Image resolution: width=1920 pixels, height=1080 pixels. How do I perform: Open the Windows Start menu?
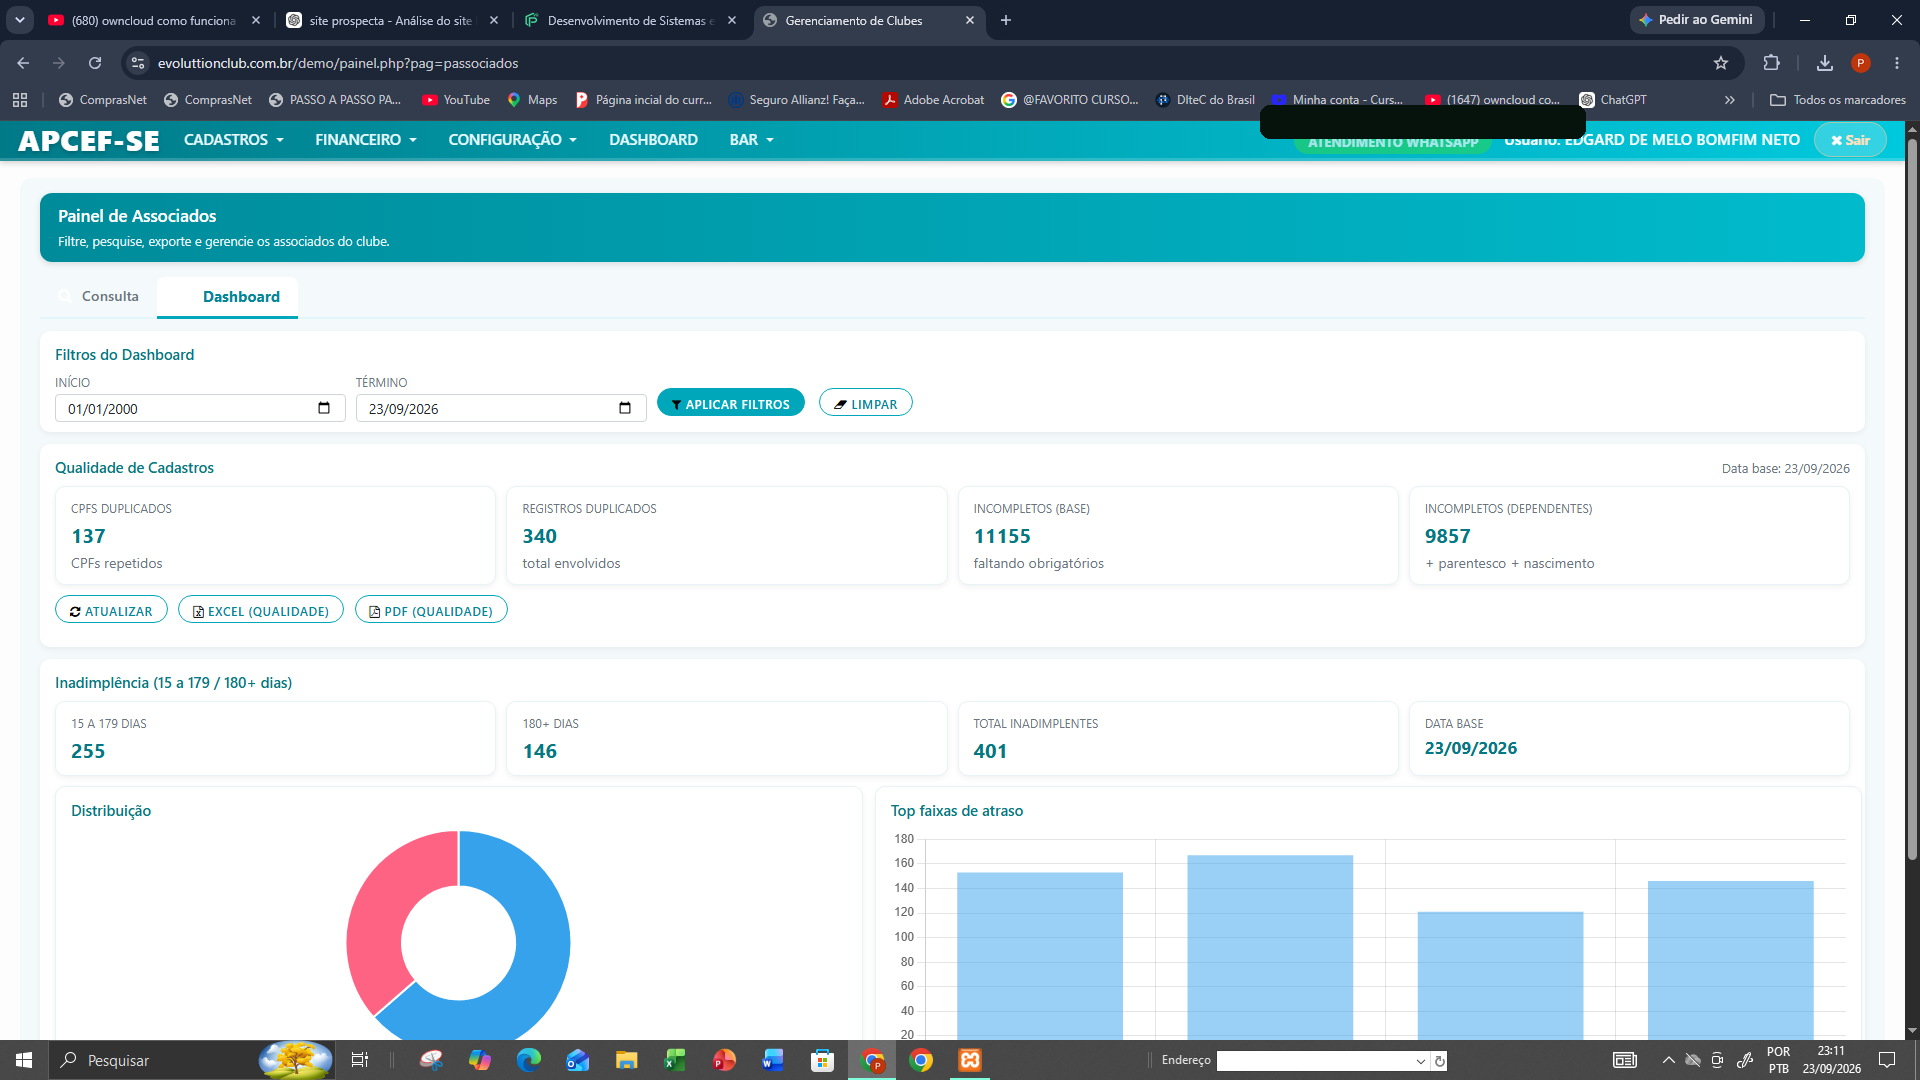click(24, 1060)
